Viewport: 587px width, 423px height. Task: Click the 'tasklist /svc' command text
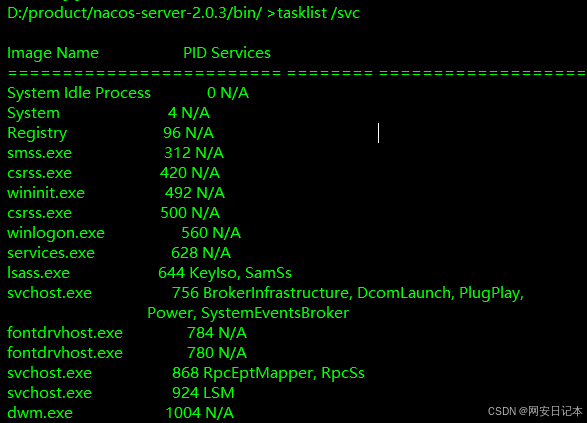319,13
